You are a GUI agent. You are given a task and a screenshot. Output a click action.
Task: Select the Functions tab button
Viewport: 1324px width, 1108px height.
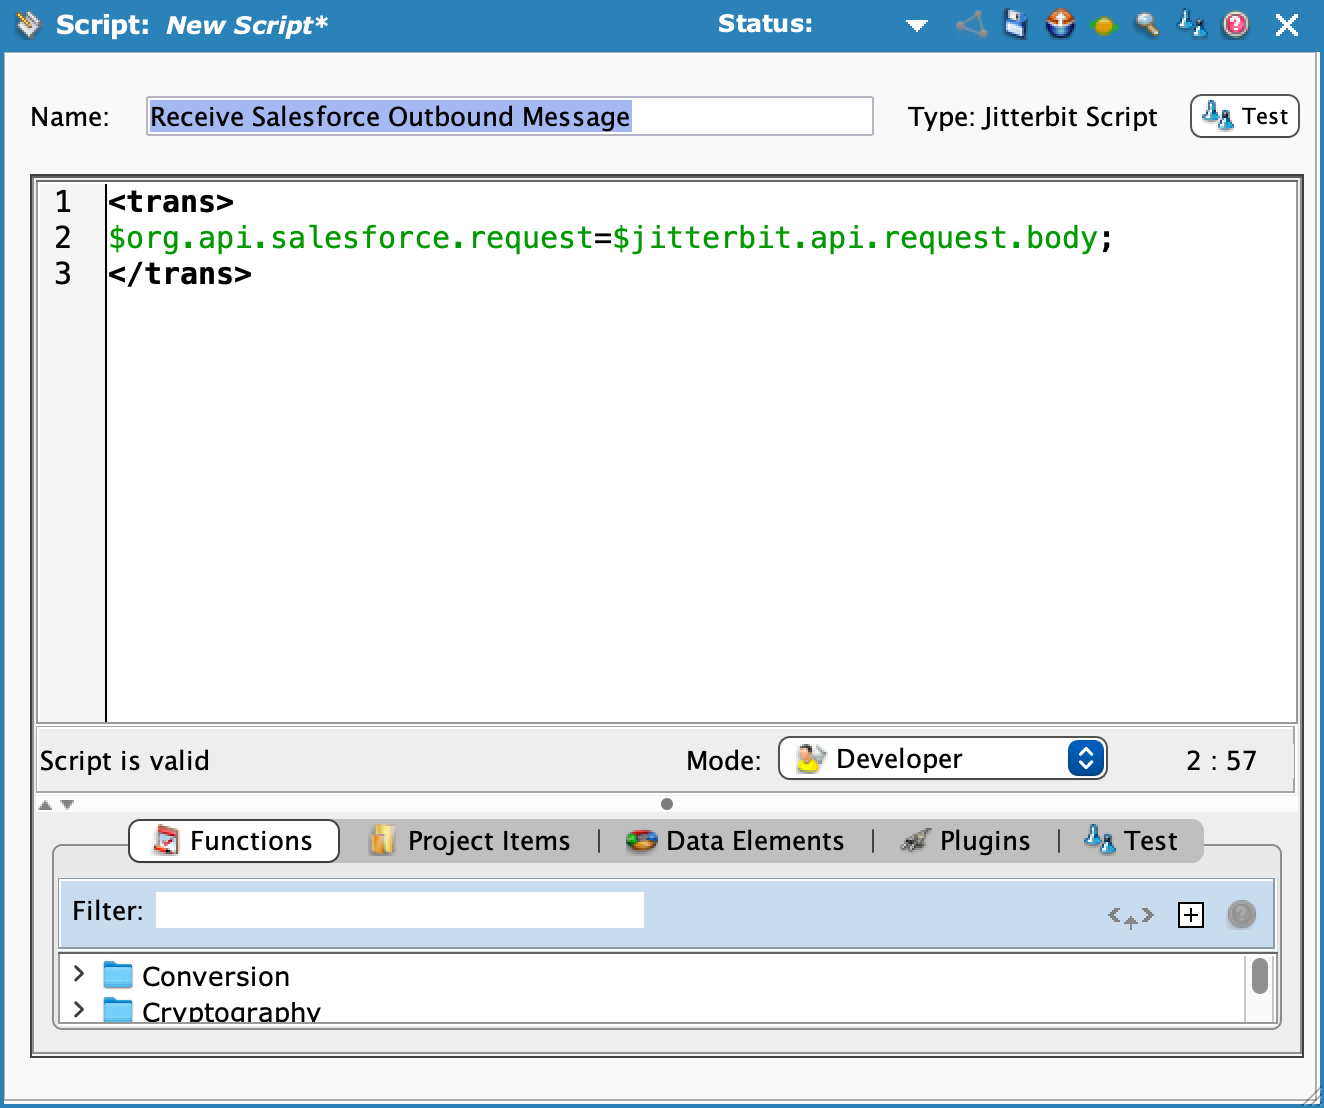[234, 841]
